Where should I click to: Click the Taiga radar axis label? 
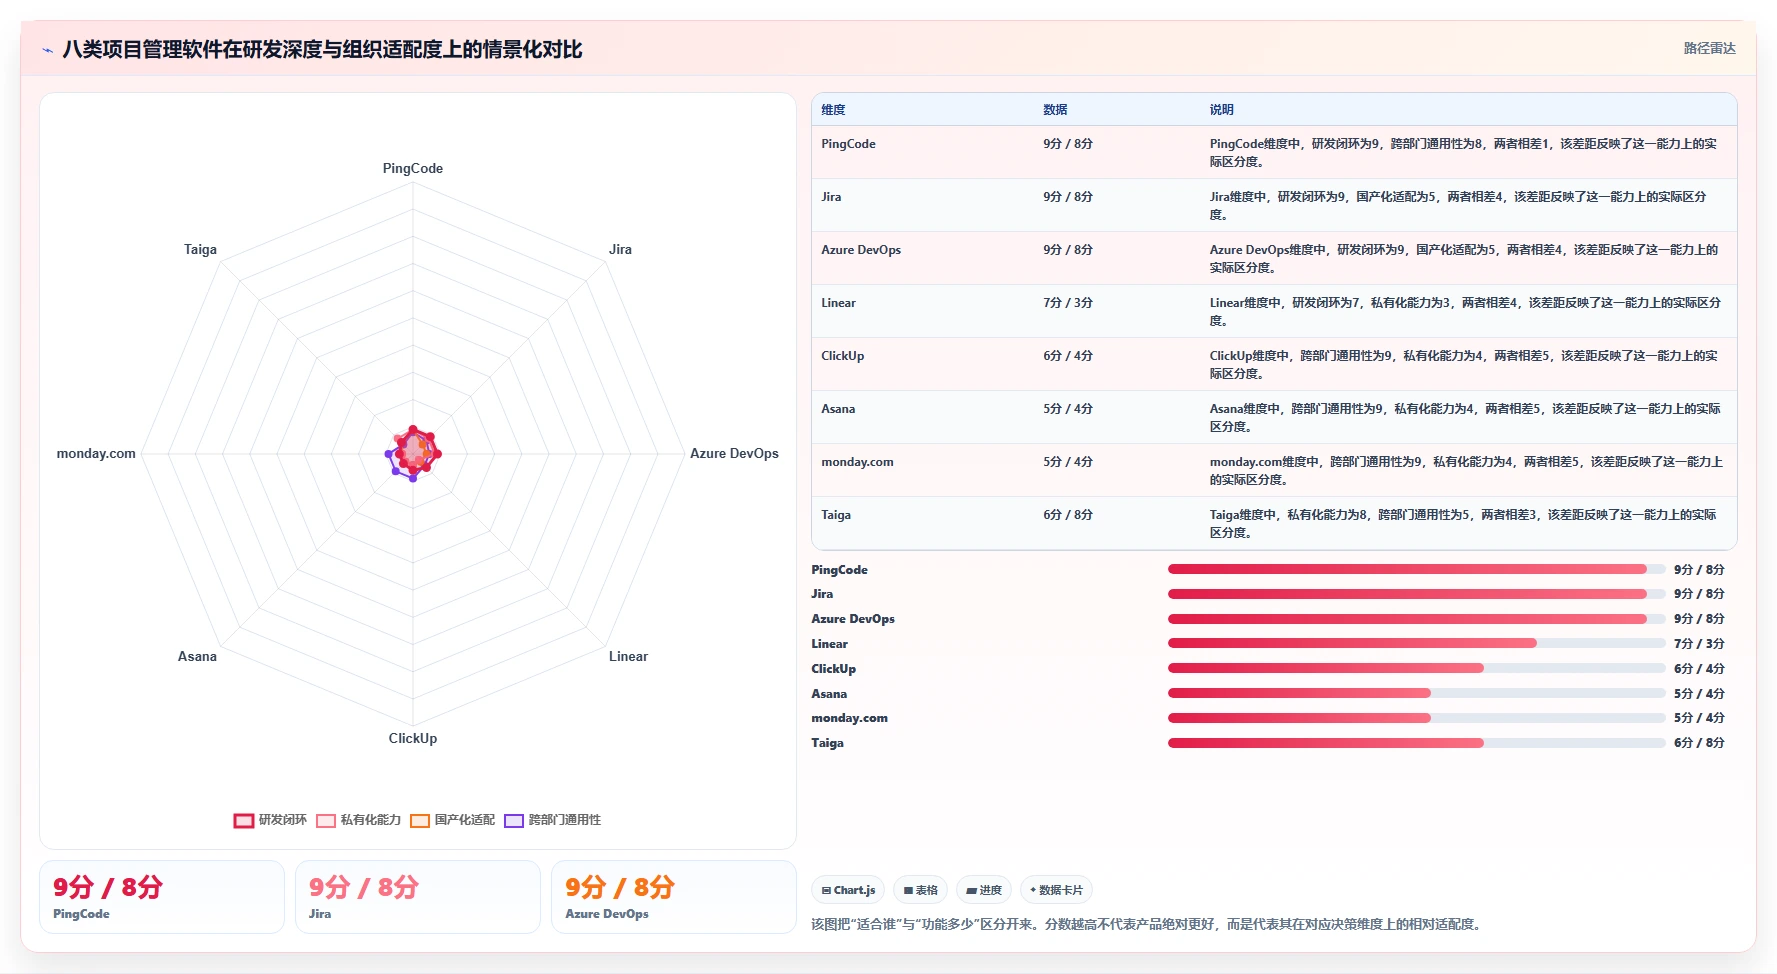click(200, 249)
